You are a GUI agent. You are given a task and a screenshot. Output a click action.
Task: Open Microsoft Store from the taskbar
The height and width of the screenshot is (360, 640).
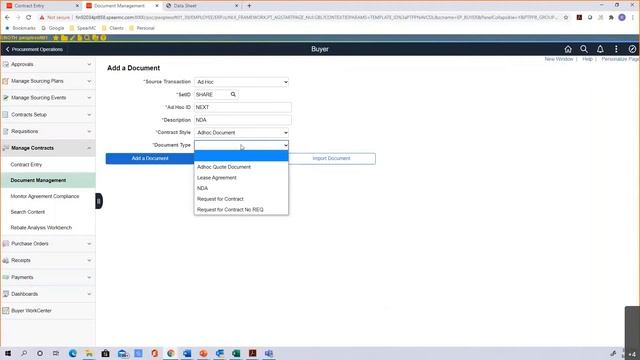tap(105, 353)
